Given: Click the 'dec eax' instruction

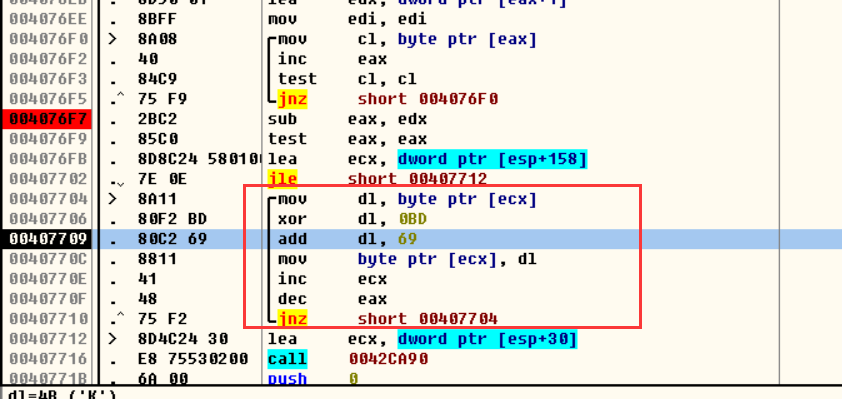Looking at the screenshot, I should 332,299.
